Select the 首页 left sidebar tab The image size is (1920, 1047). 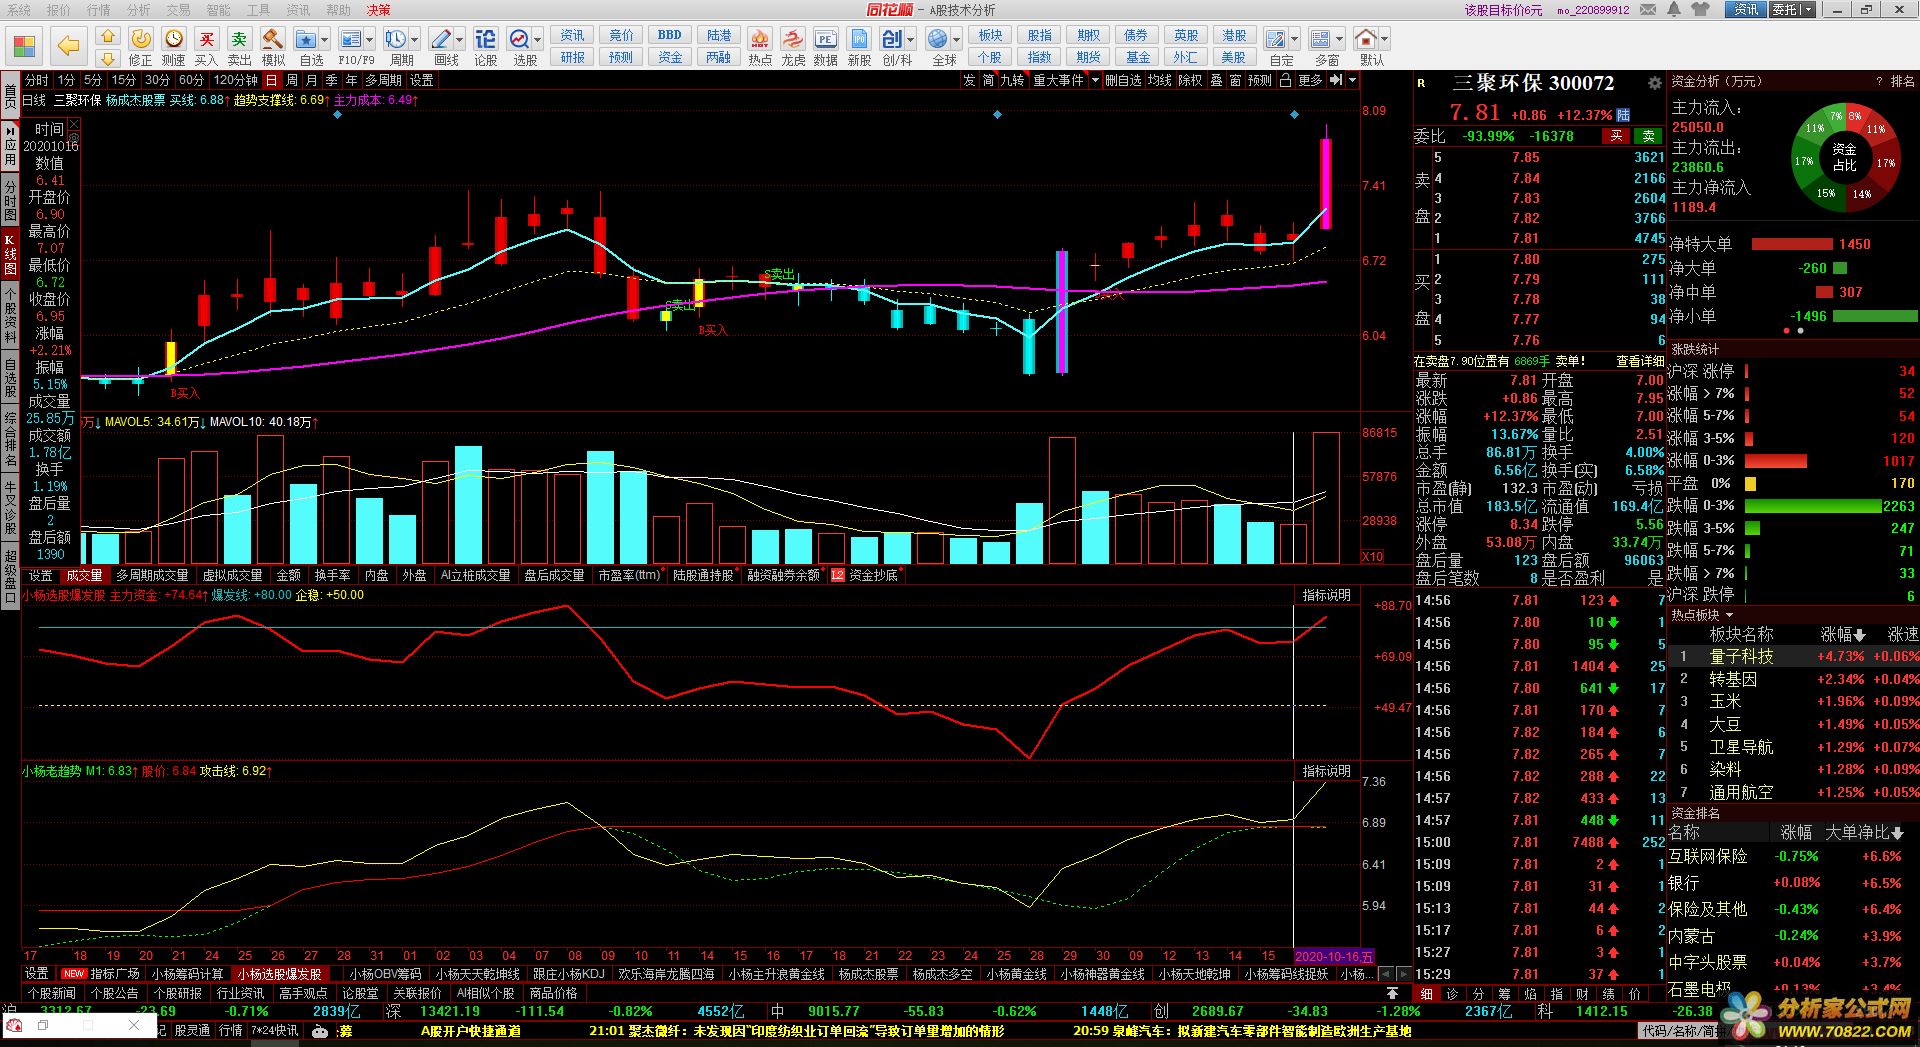(x=10, y=95)
